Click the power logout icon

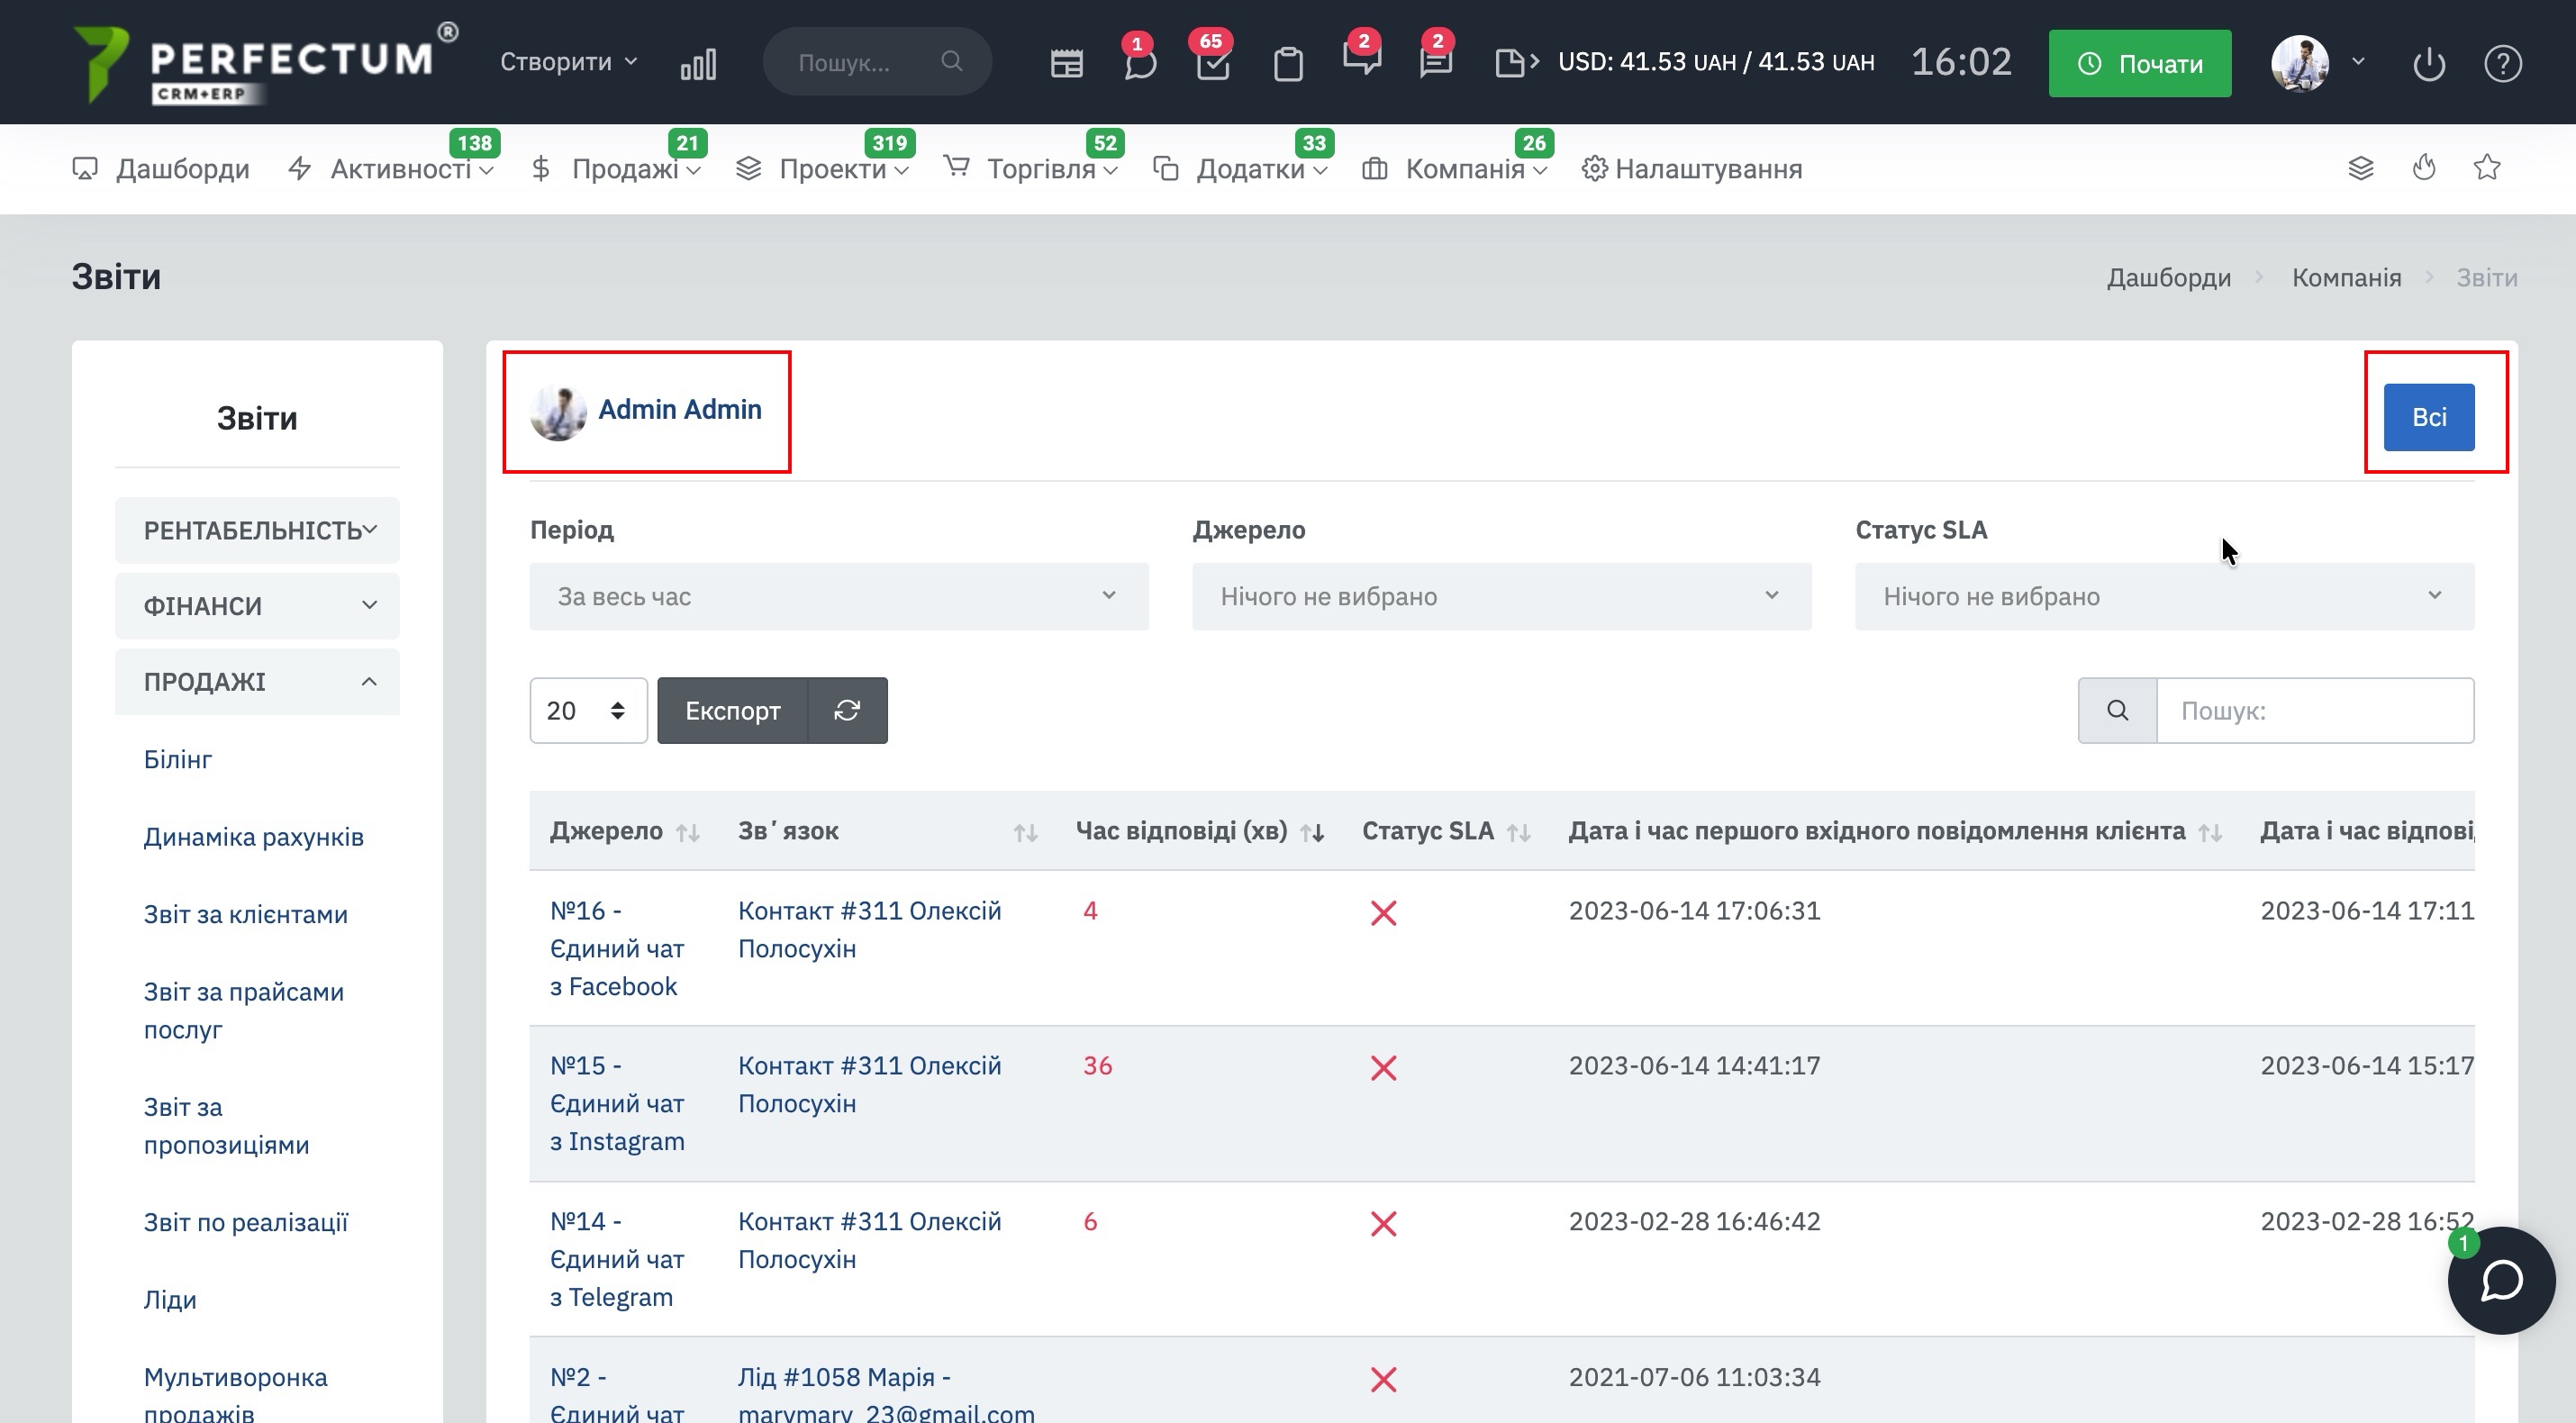pyautogui.click(x=2428, y=64)
